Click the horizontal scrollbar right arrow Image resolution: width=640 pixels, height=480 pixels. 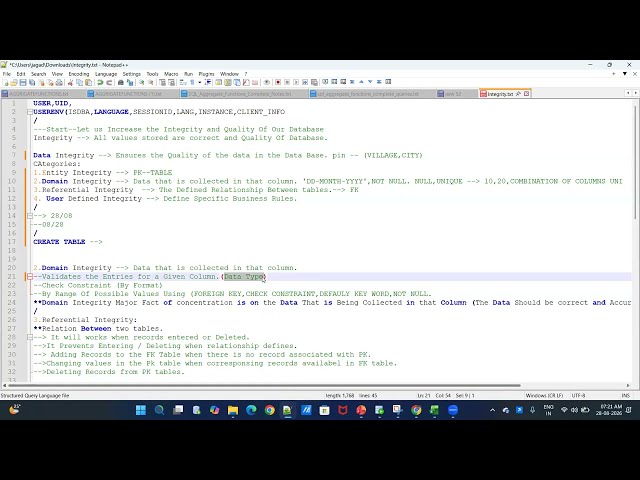click(628, 385)
